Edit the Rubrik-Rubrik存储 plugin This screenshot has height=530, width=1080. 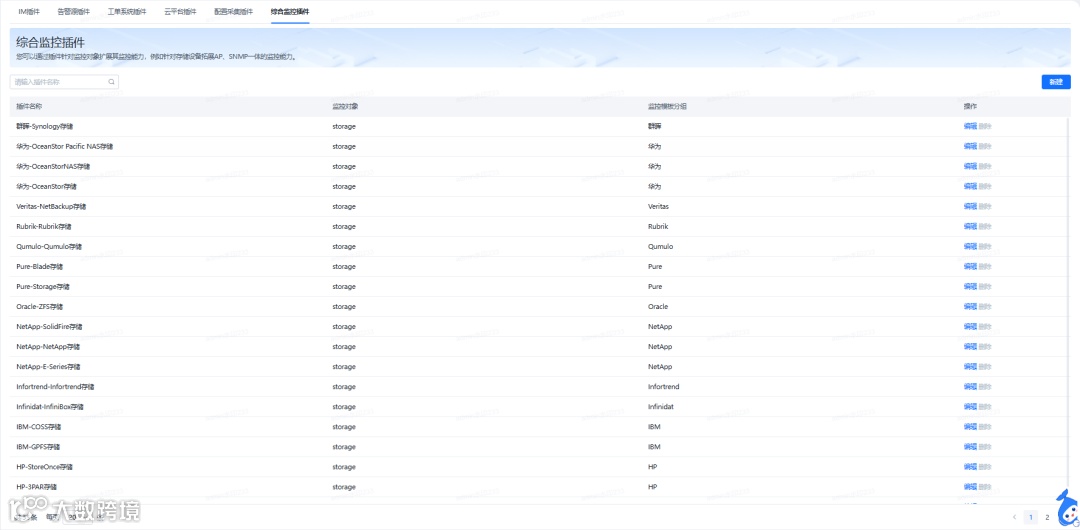pyautogui.click(x=970, y=227)
